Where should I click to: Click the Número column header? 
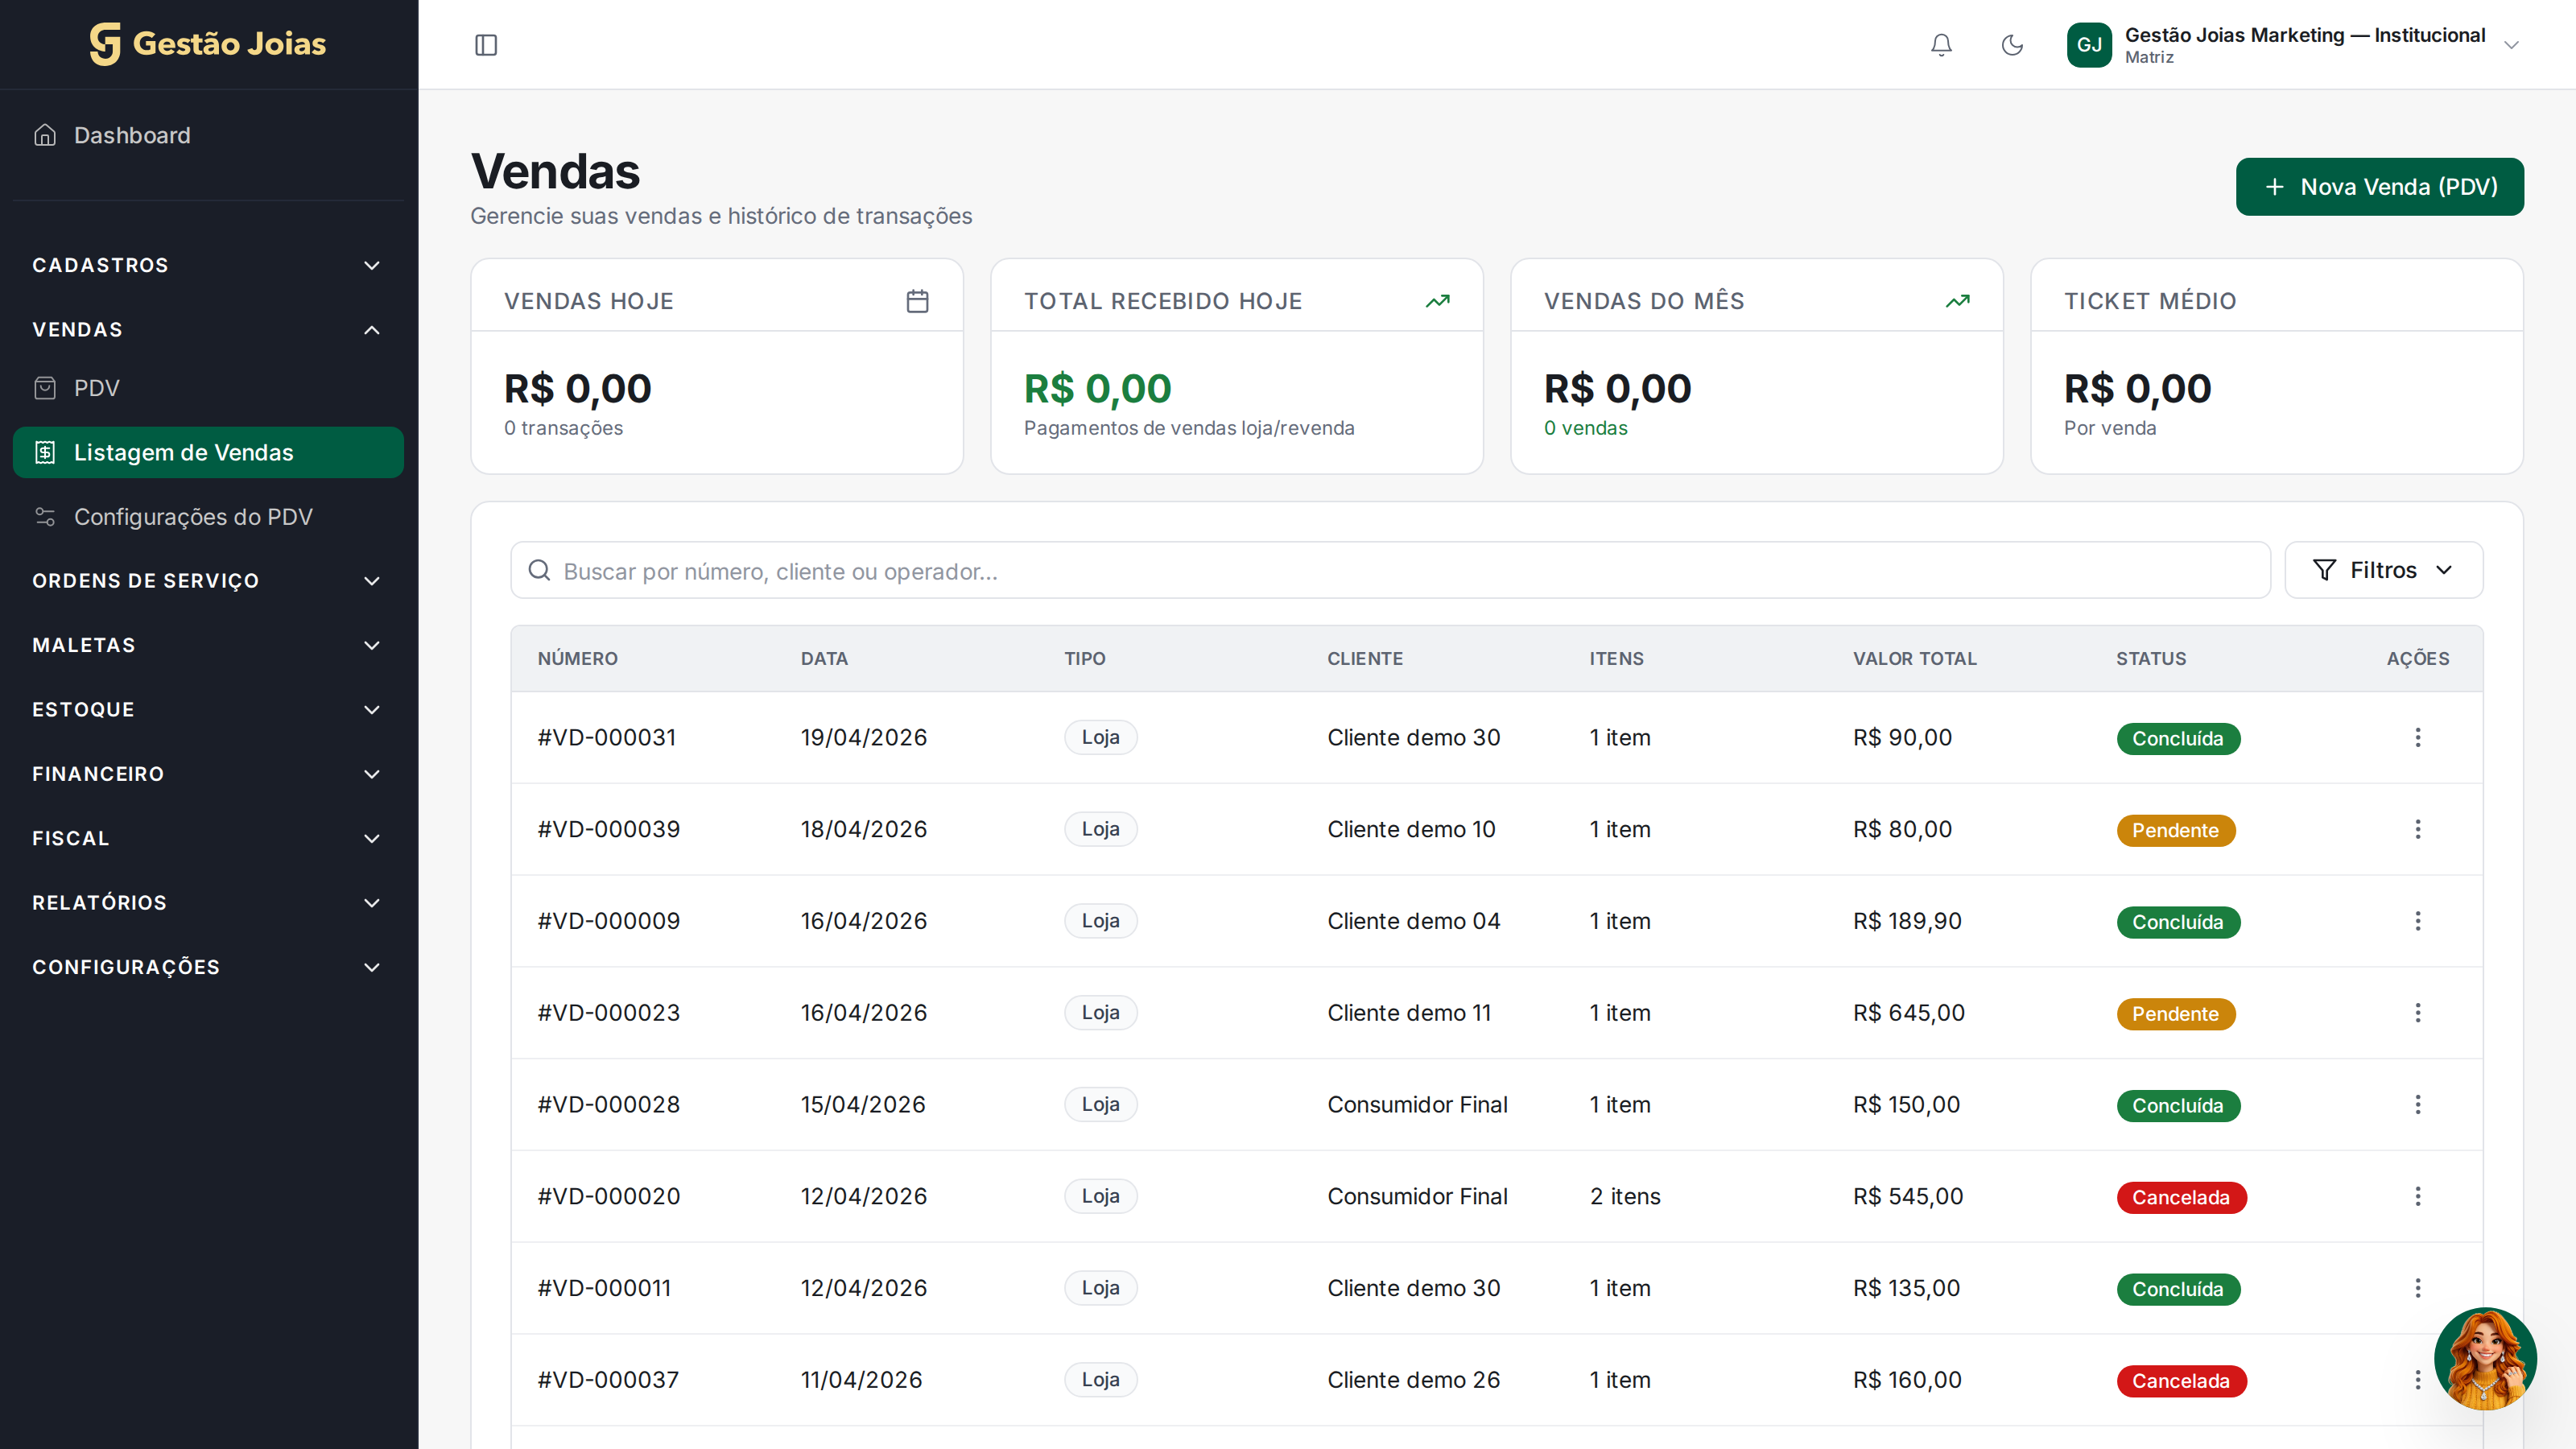tap(578, 658)
